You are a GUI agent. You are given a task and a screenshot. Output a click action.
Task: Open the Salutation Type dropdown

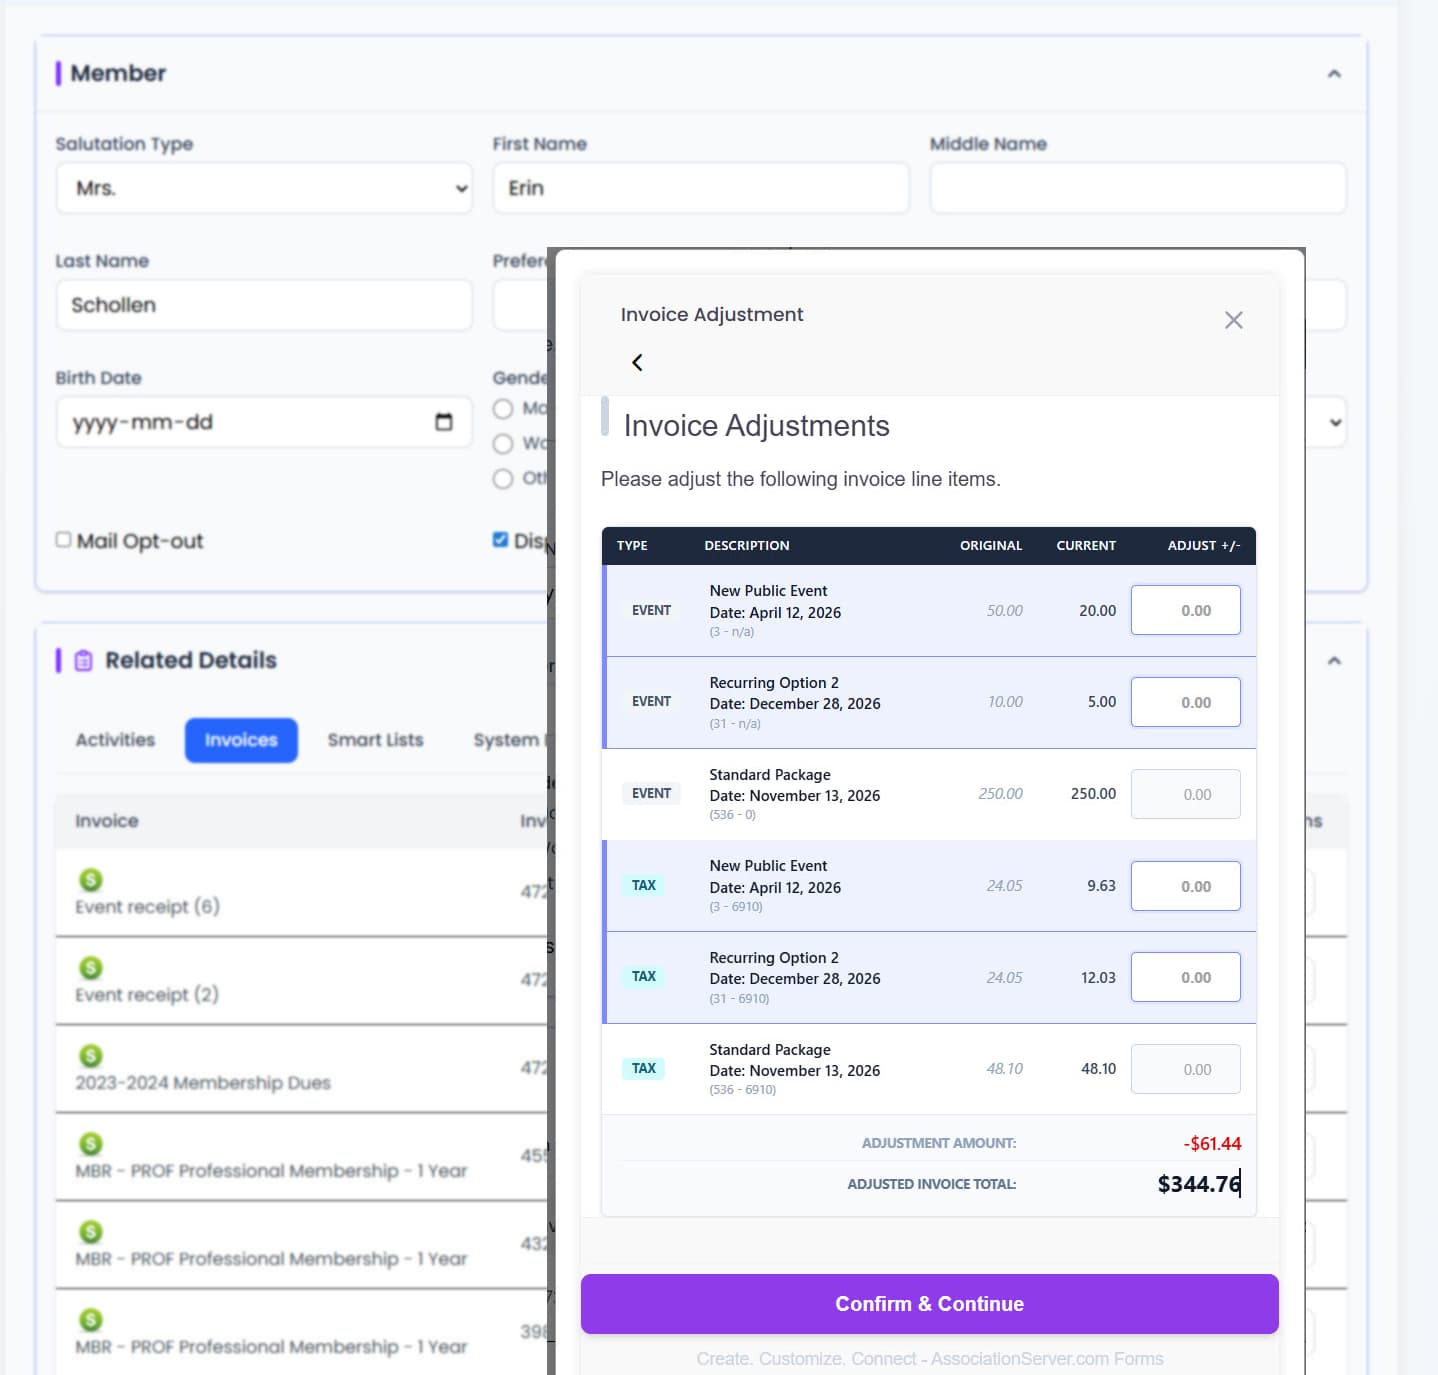coord(264,188)
